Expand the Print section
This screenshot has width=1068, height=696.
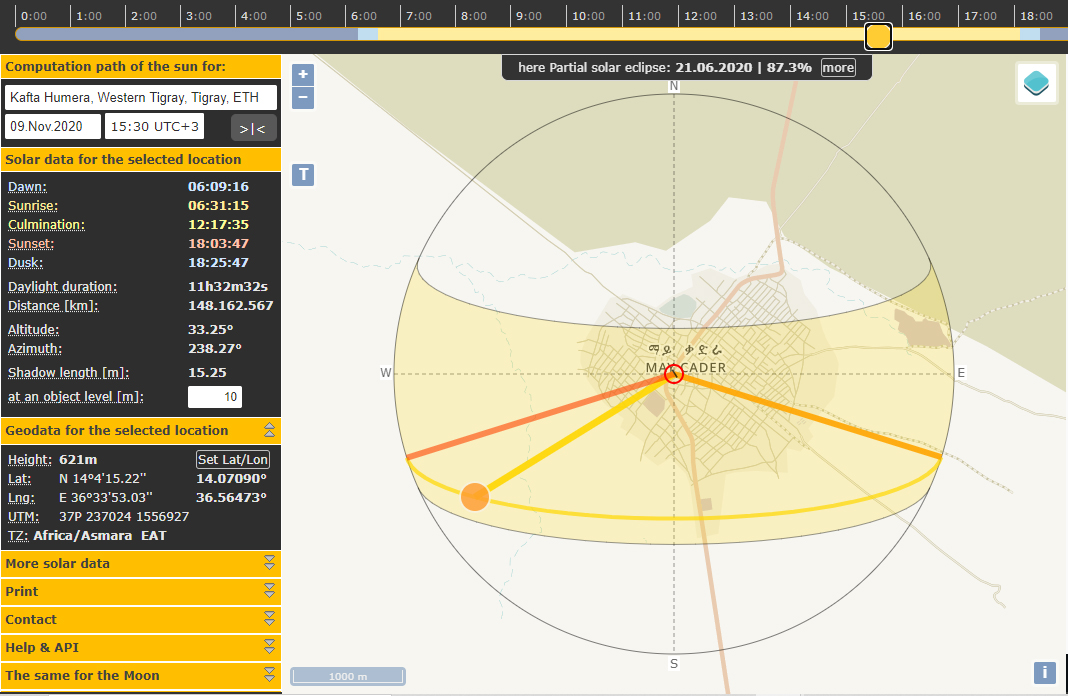pyautogui.click(x=269, y=591)
